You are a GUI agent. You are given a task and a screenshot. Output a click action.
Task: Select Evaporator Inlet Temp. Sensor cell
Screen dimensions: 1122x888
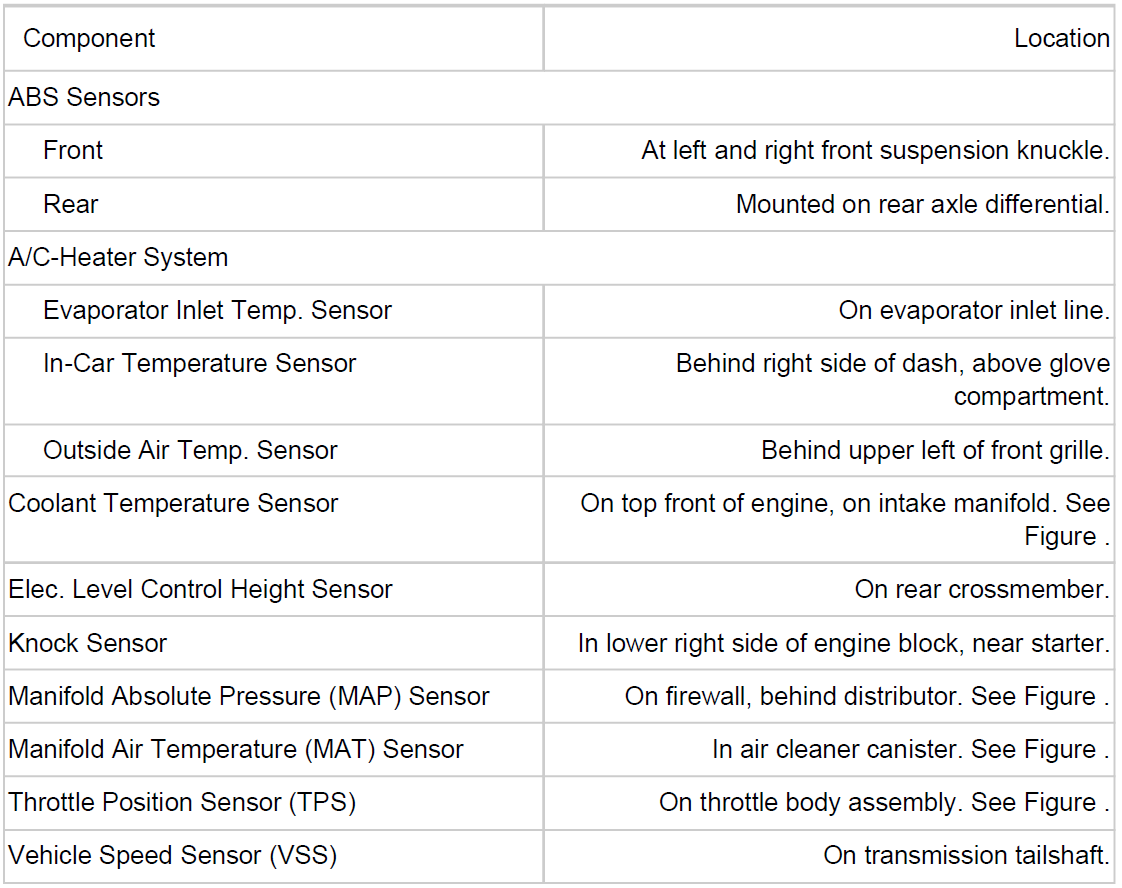(x=217, y=311)
